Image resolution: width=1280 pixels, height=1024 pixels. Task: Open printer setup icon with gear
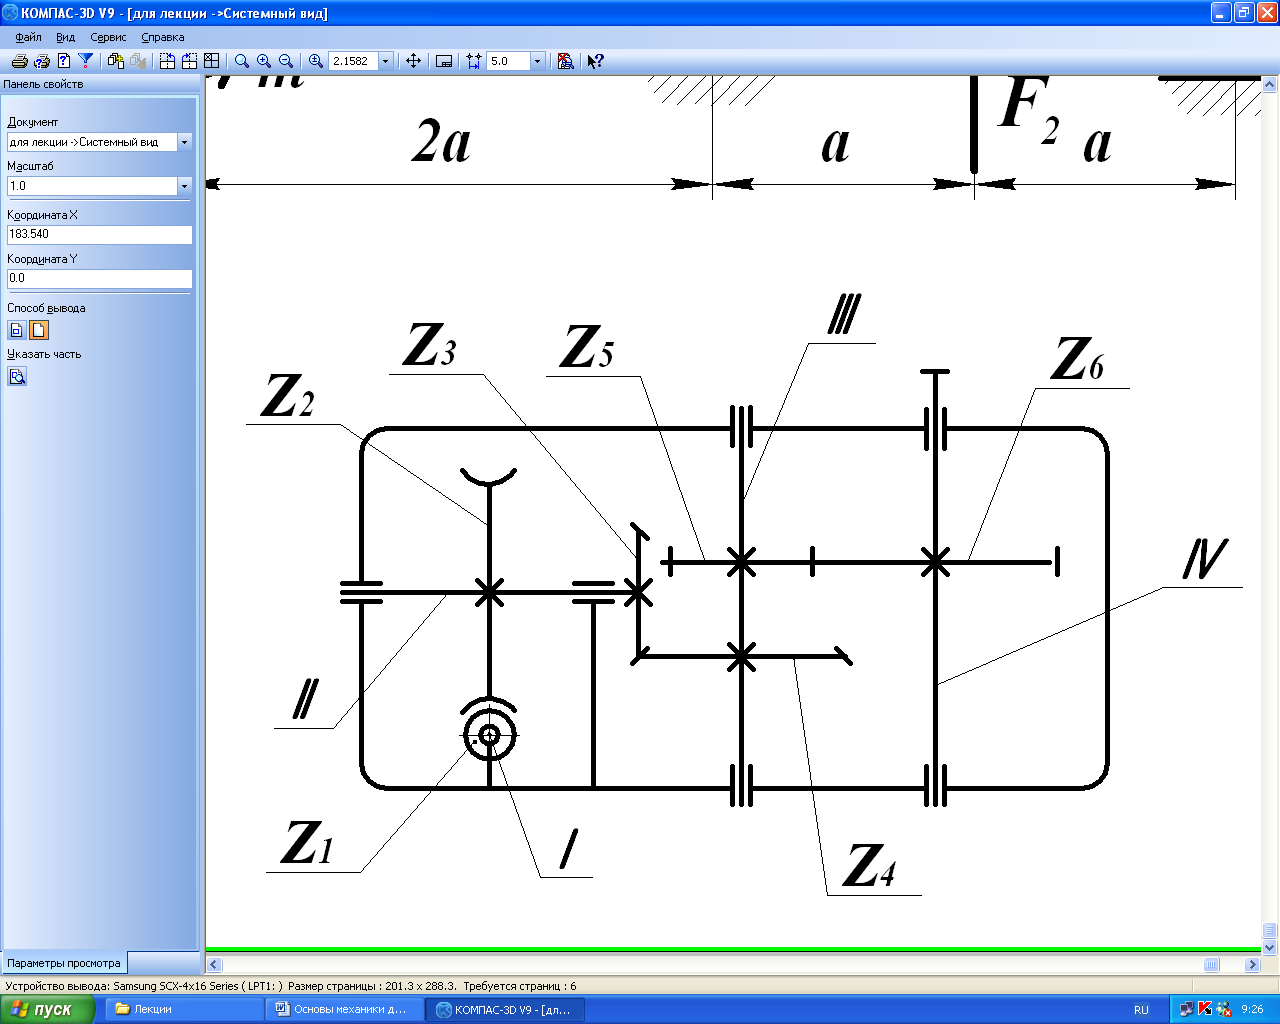(42, 61)
